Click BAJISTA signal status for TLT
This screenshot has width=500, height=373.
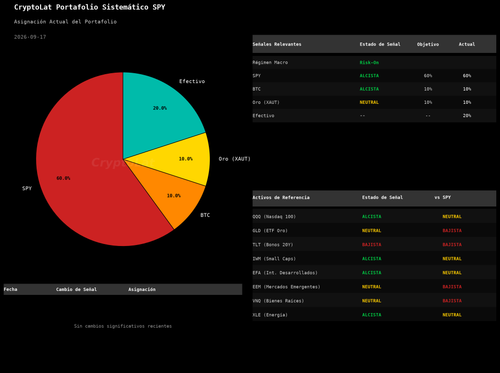[x=372, y=245]
